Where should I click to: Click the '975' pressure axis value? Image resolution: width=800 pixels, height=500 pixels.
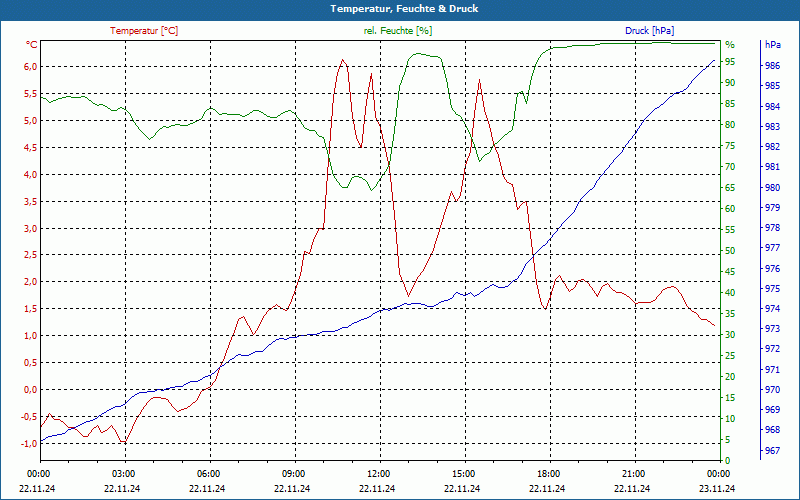coord(772,288)
